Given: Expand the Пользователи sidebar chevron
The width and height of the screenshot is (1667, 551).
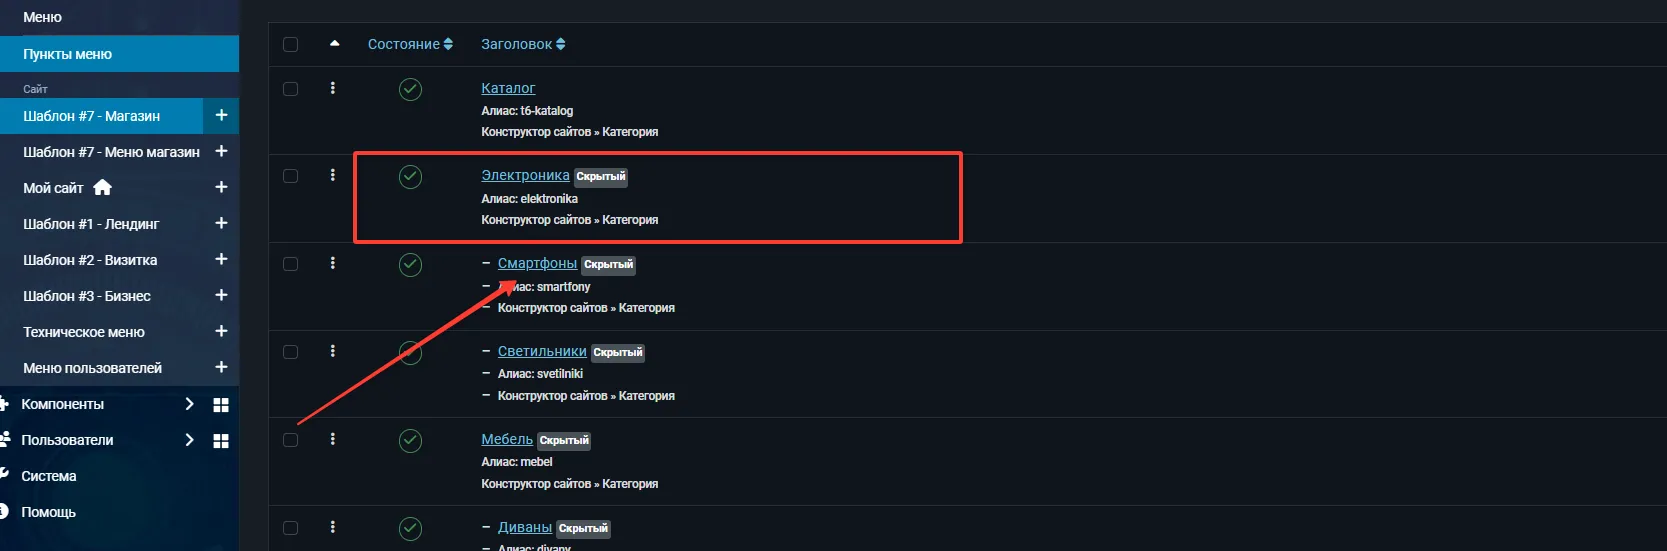Looking at the screenshot, I should (189, 440).
